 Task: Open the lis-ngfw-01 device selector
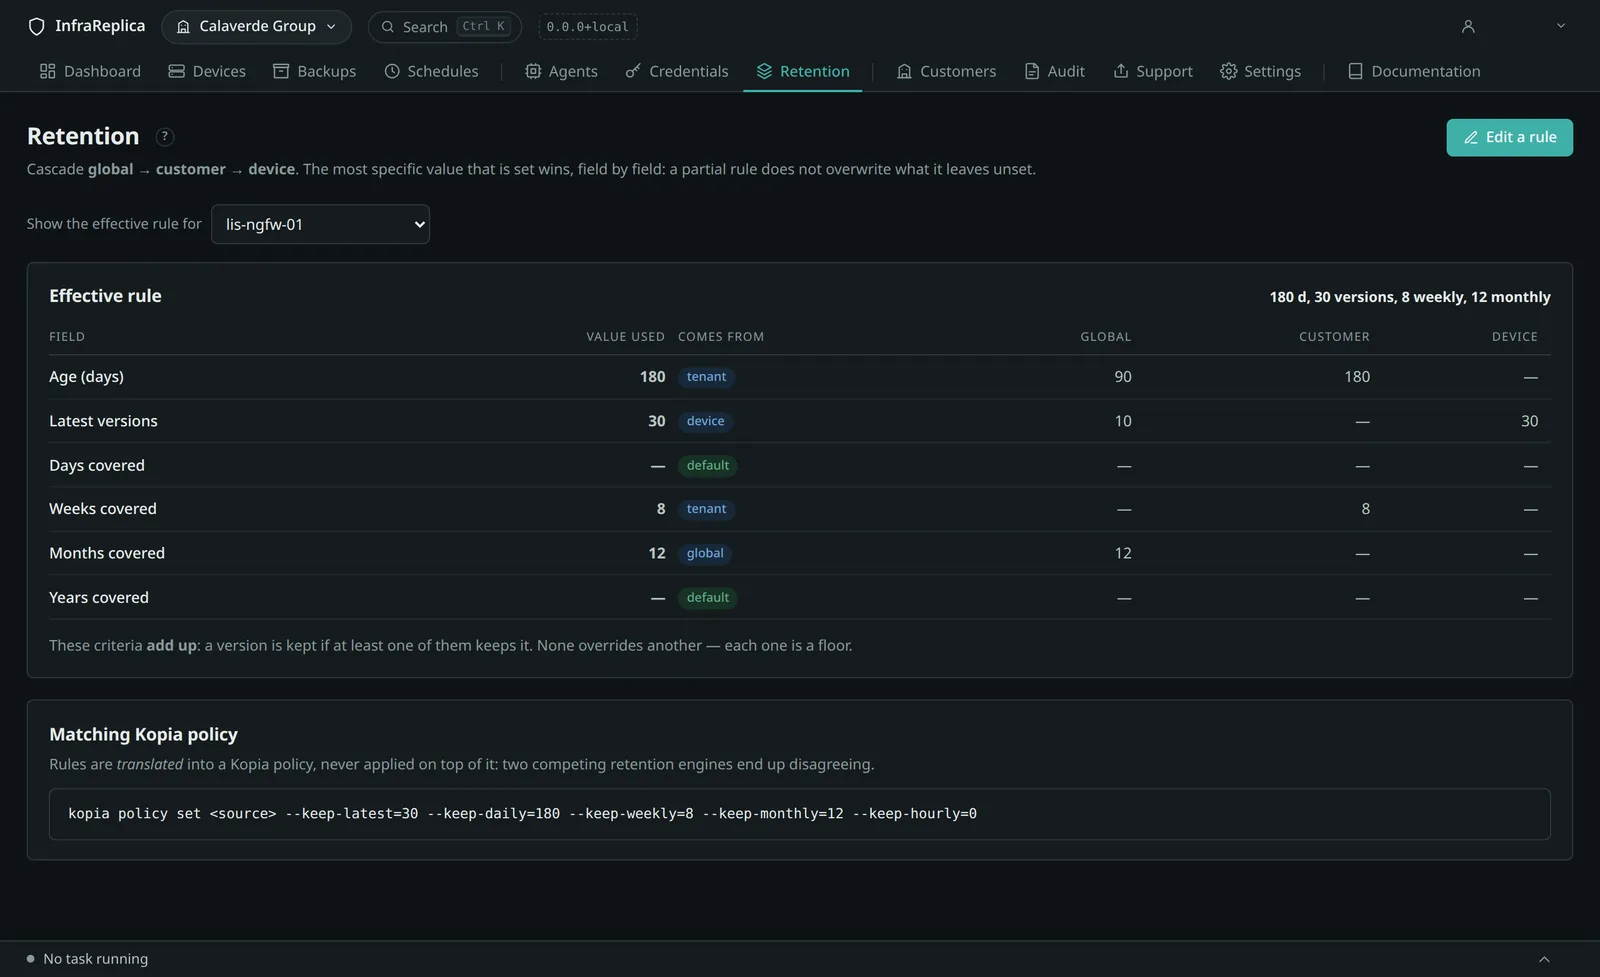320,224
